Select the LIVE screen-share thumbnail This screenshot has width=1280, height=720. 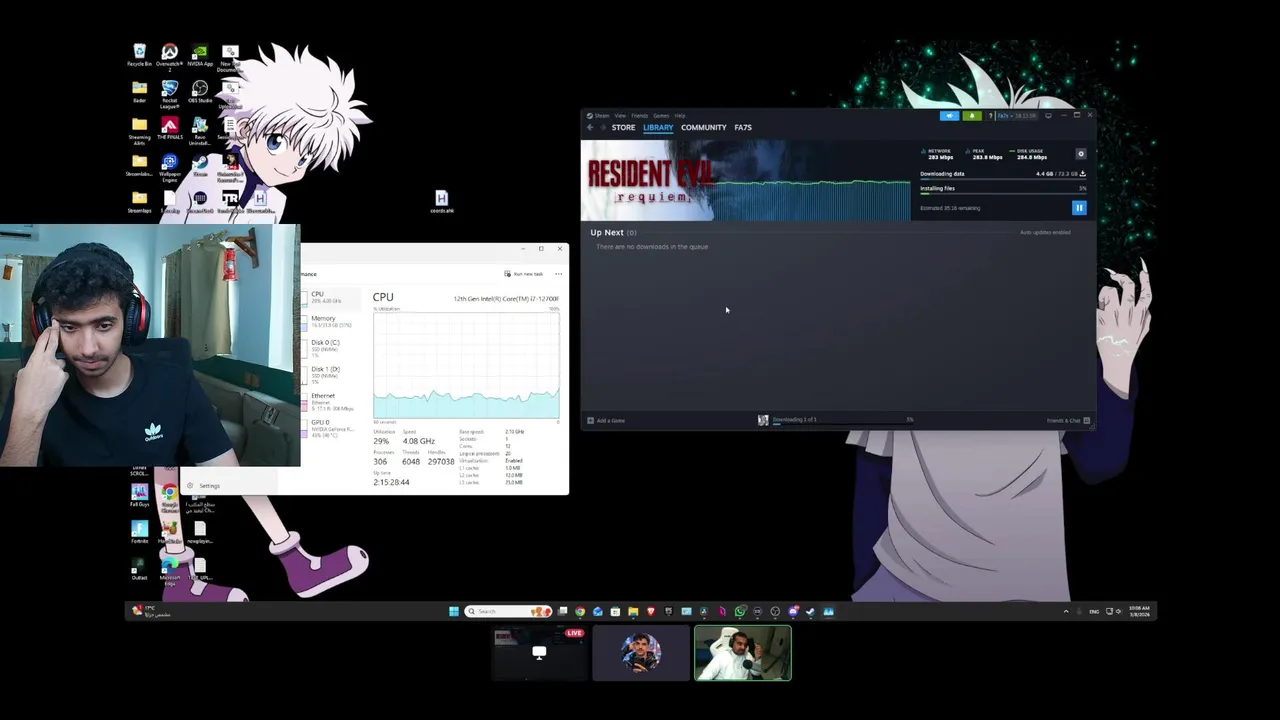[x=539, y=654]
